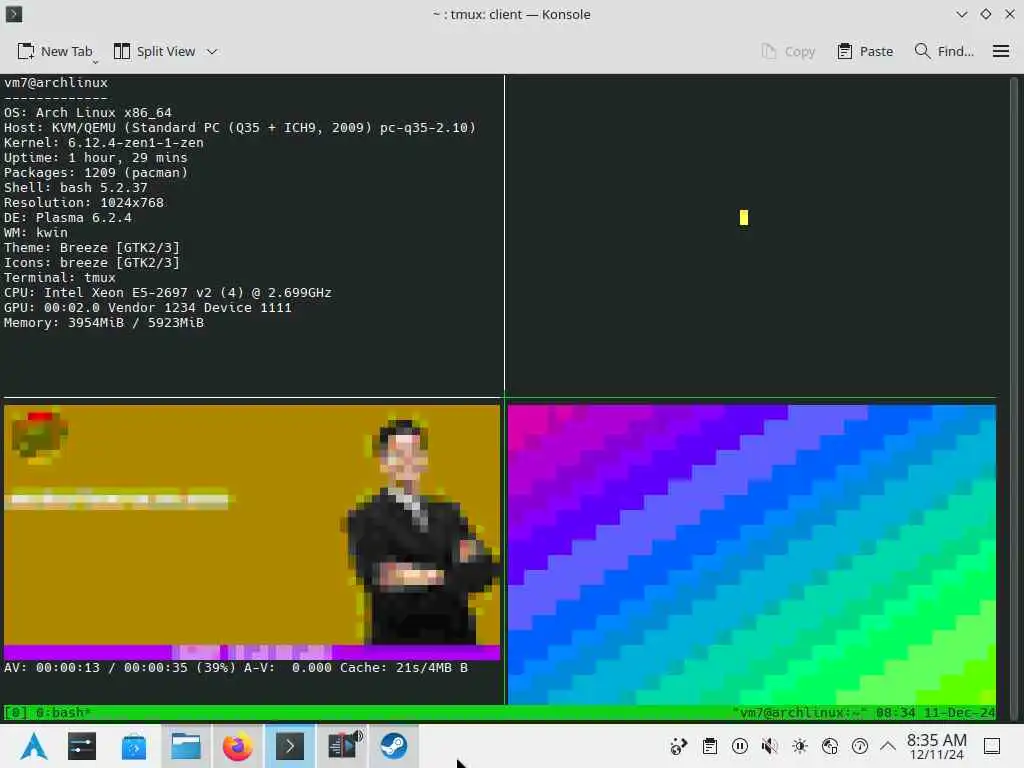
Task: Switch to Firefox from taskbar
Action: coord(238,746)
